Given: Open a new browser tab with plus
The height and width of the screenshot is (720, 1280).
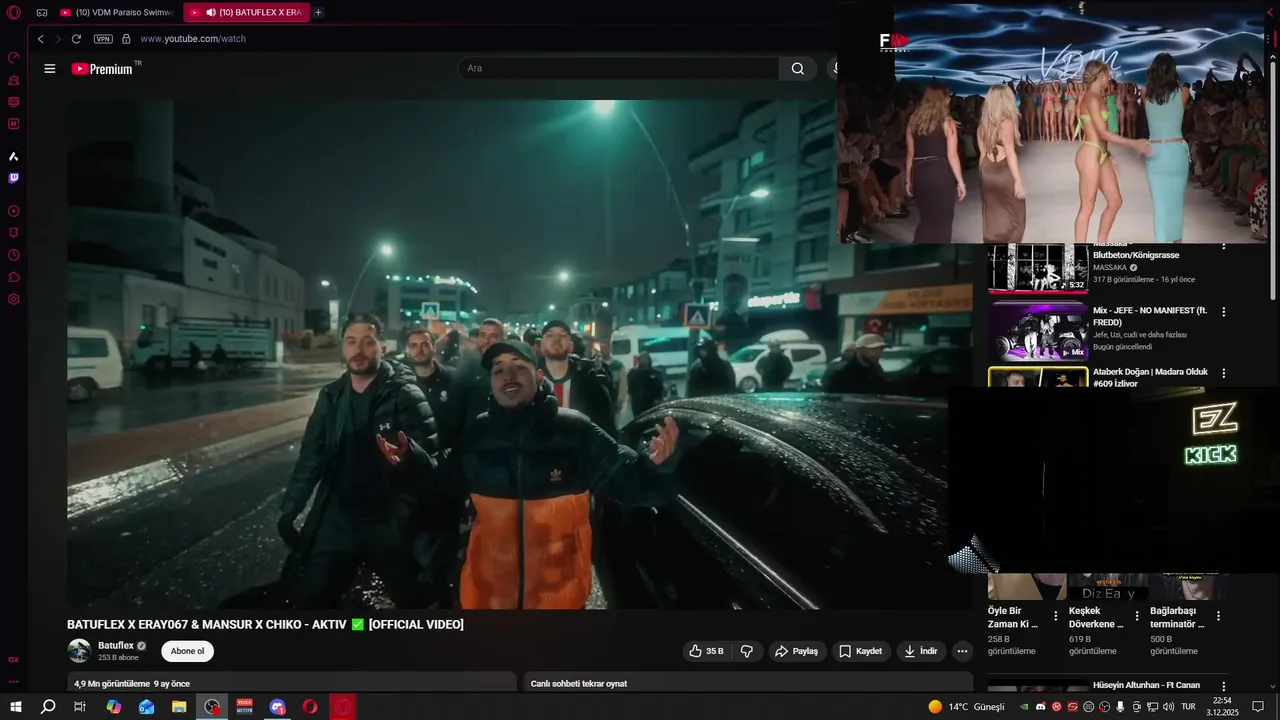Looking at the screenshot, I should [x=318, y=12].
